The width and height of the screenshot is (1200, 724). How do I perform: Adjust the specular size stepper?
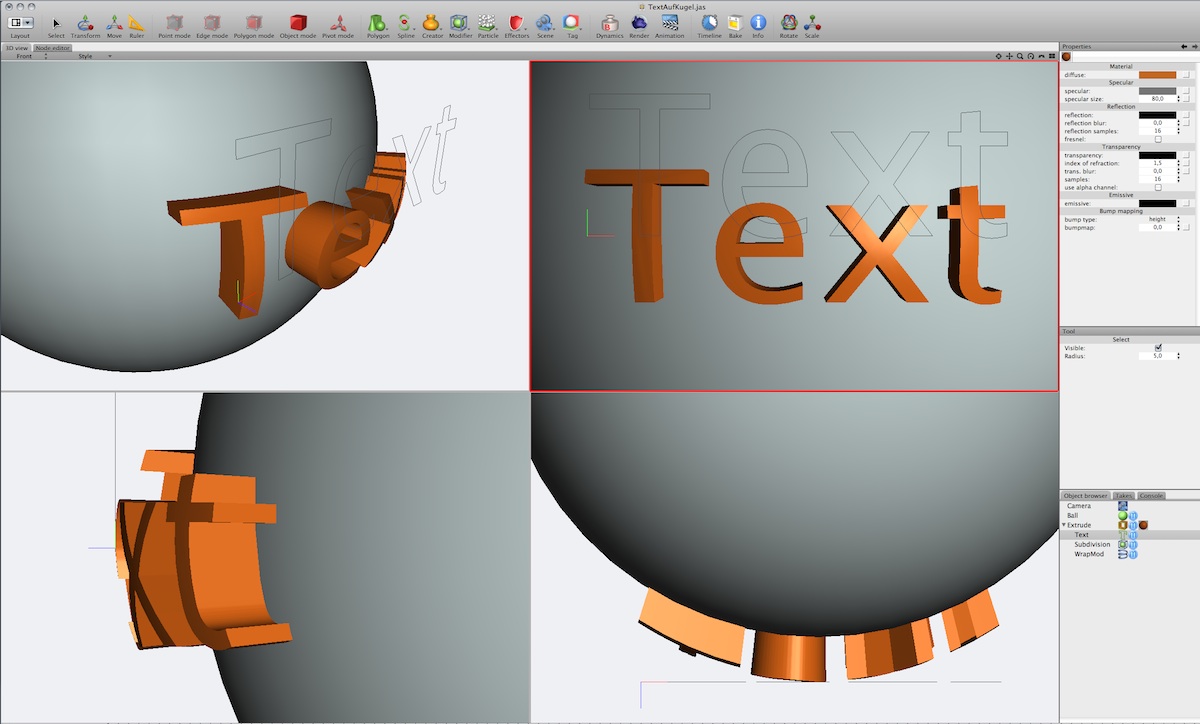1178,99
